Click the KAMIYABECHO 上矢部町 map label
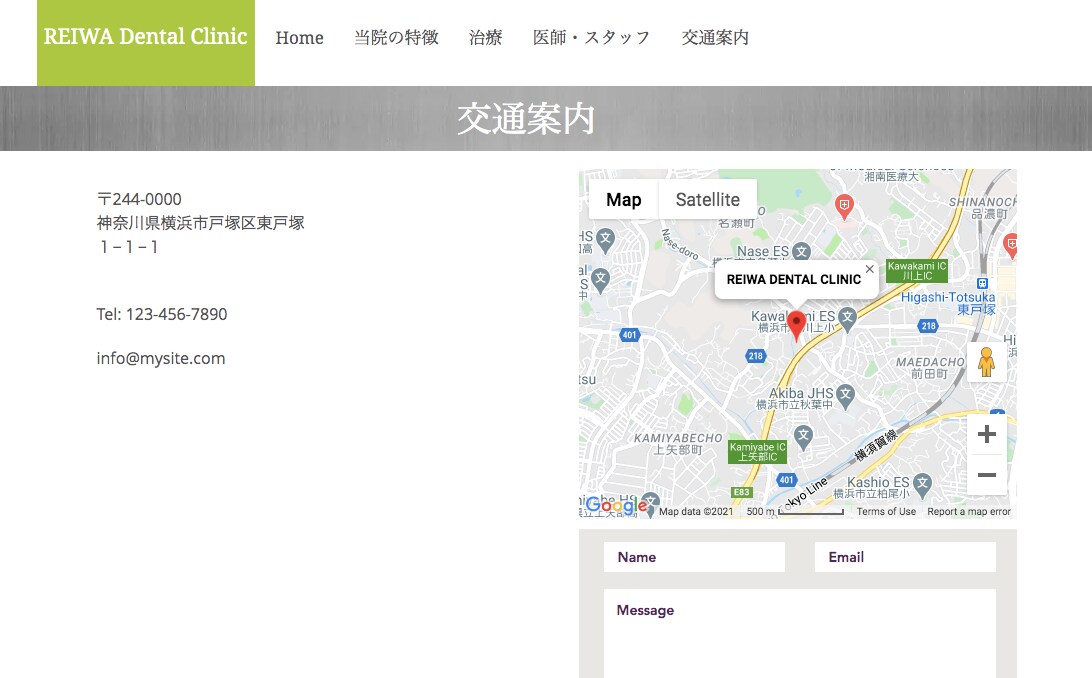Viewport: 1092px width, 678px height. tap(678, 444)
